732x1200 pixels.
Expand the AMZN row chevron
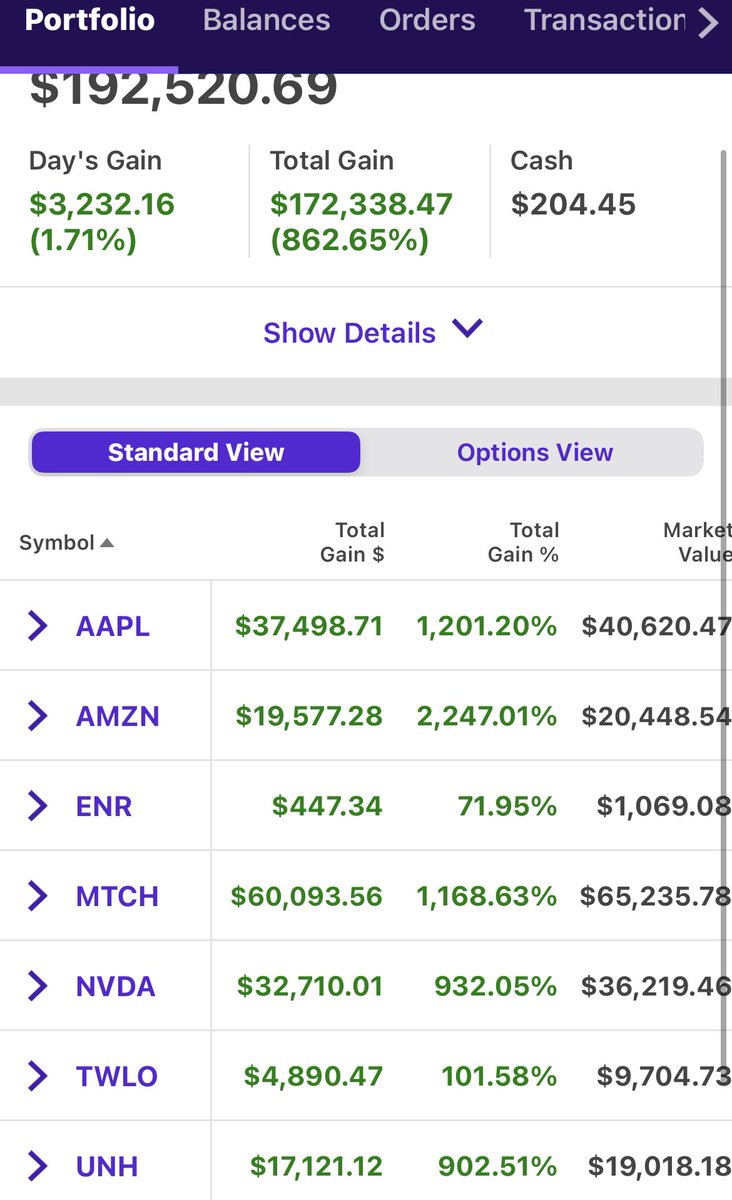point(37,716)
